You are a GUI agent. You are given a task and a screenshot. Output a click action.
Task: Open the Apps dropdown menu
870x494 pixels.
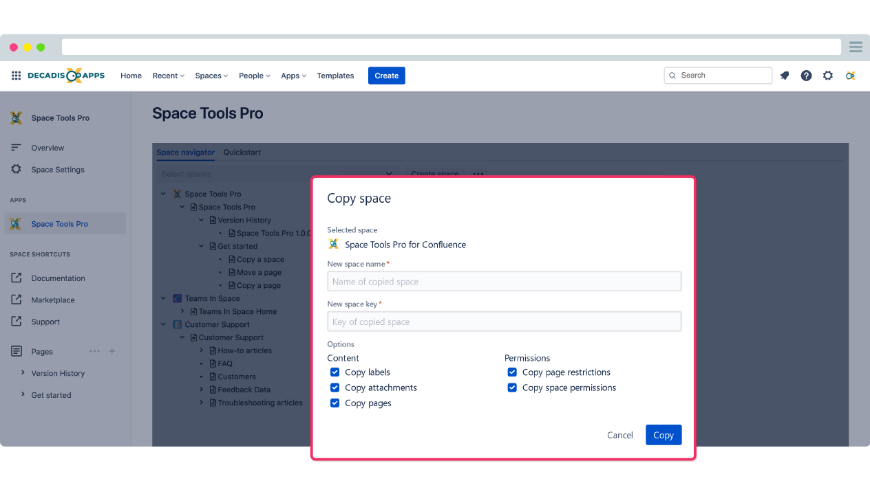coord(293,75)
